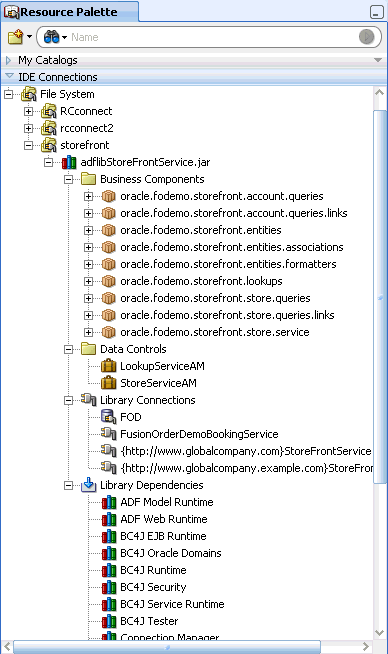Collapse the Library Dependencies node
The width and height of the screenshot is (388, 654).
pyautogui.click(x=68, y=485)
